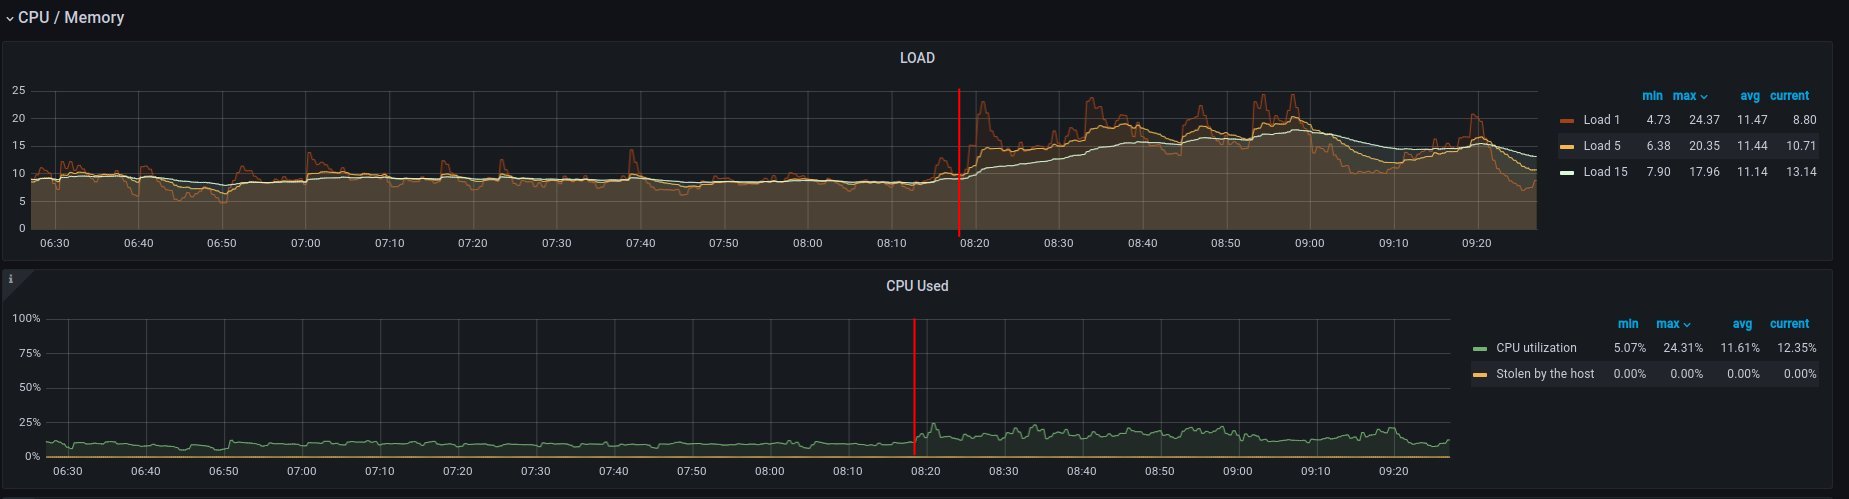The width and height of the screenshot is (1849, 499).
Task: Sort CPU Used legend by current column
Action: (x=1789, y=324)
